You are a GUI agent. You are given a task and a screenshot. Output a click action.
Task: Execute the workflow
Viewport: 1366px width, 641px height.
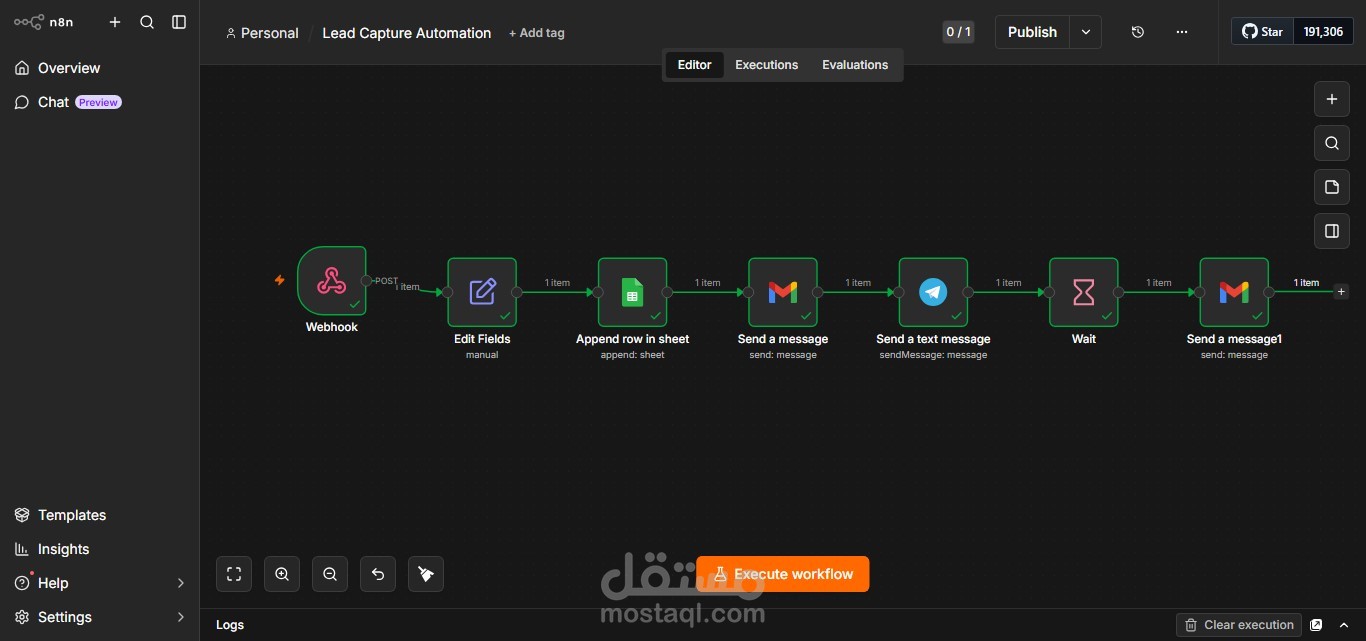[783, 574]
